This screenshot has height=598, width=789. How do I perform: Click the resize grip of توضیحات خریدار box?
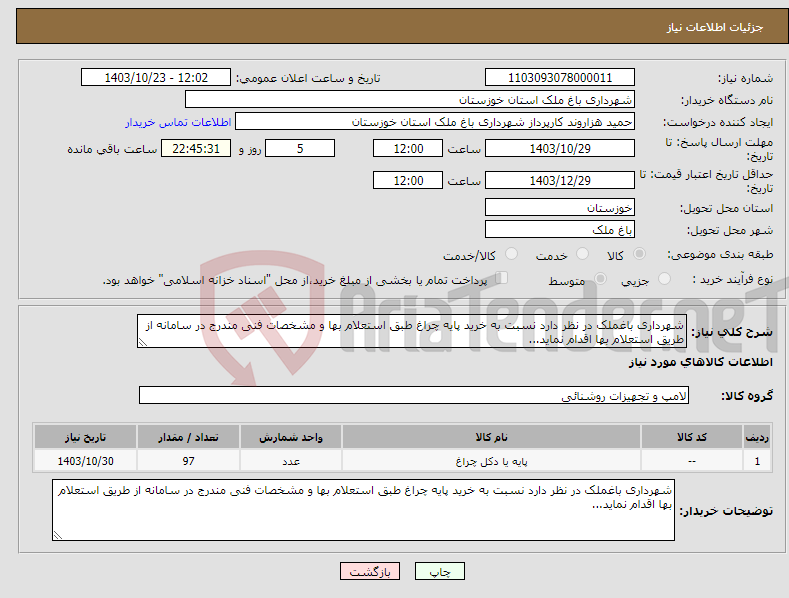click(57, 536)
